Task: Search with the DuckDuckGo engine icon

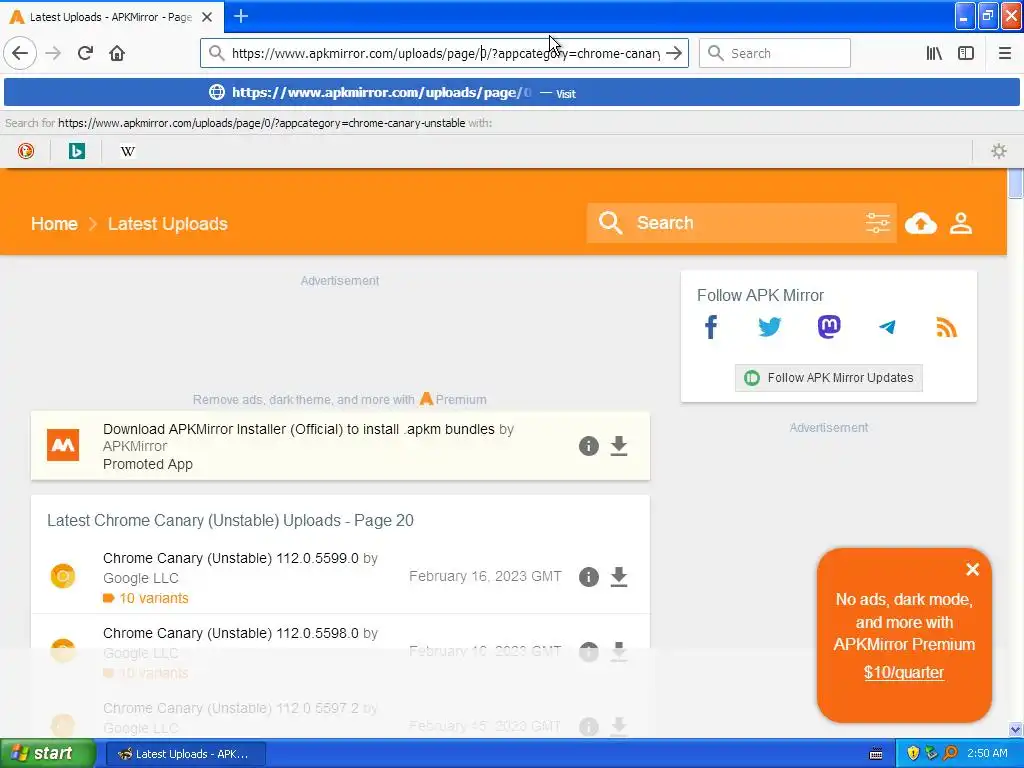Action: click(26, 152)
